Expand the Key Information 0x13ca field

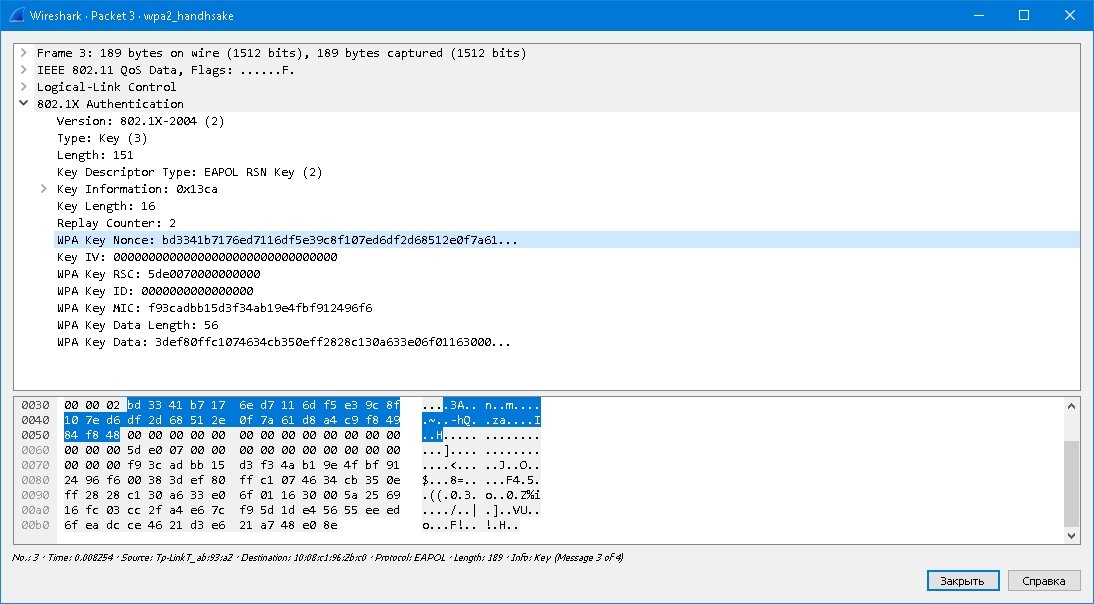[x=43, y=189]
